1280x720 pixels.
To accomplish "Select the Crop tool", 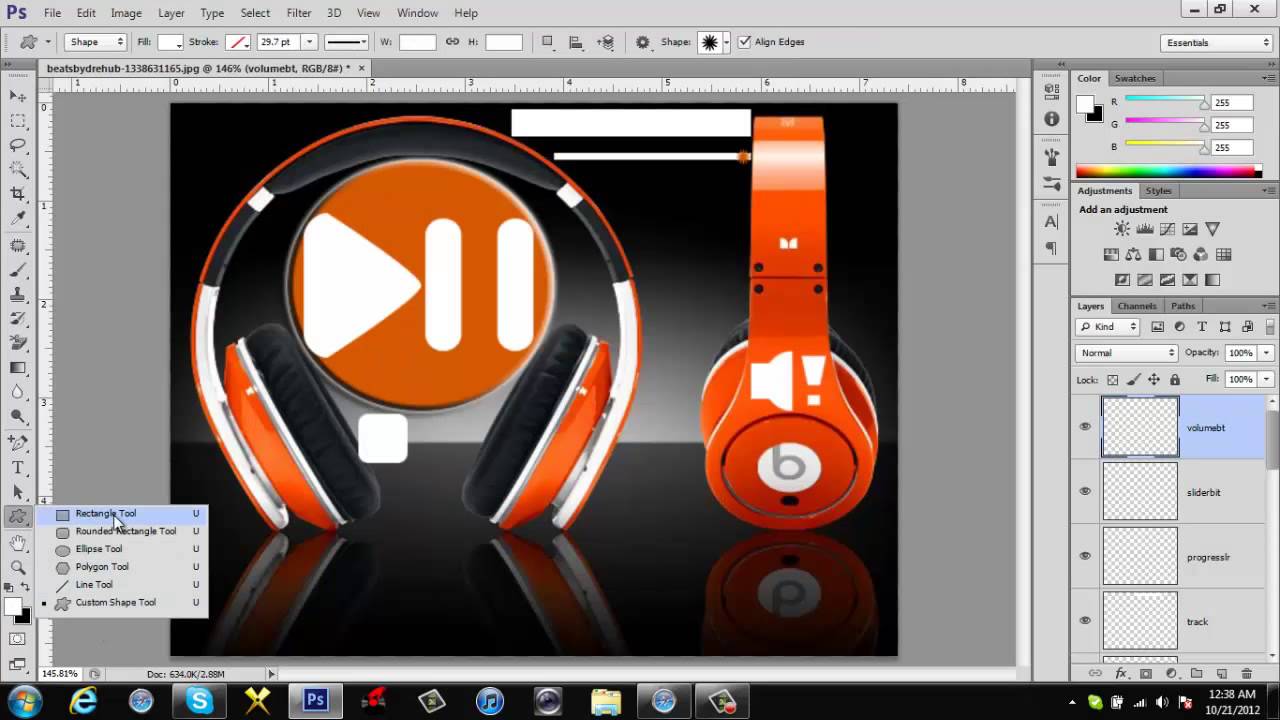I will 18,194.
